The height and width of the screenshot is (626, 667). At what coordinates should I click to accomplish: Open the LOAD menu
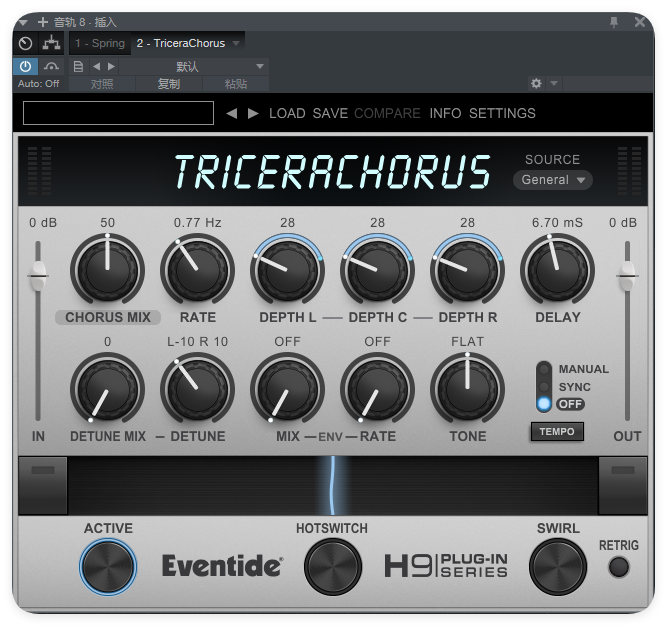(287, 114)
